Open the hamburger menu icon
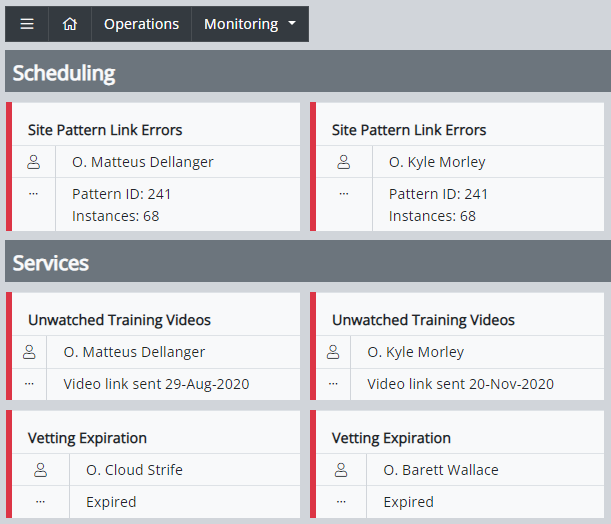 coord(27,24)
